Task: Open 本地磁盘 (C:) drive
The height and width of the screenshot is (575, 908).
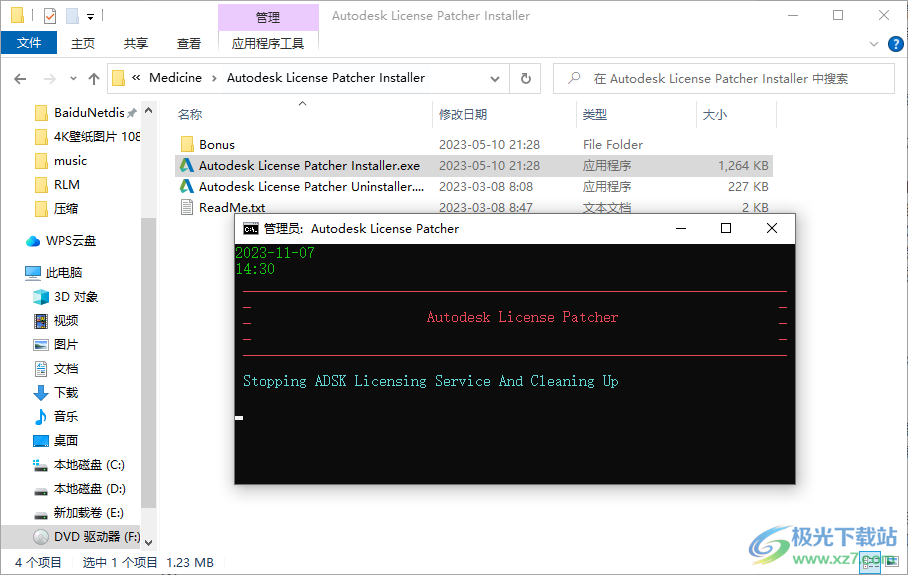Action: (x=89, y=465)
